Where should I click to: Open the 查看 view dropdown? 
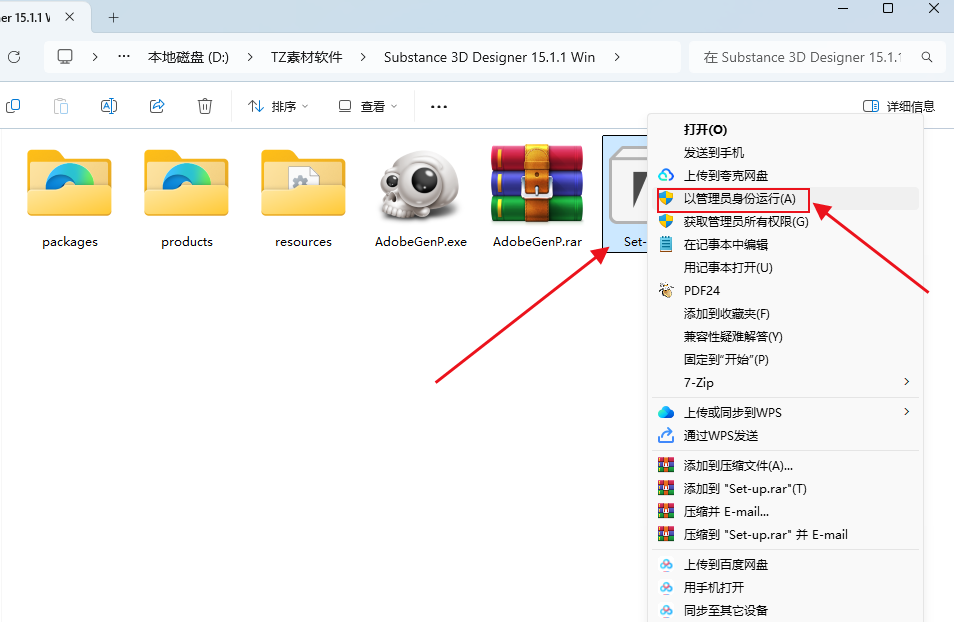click(368, 107)
